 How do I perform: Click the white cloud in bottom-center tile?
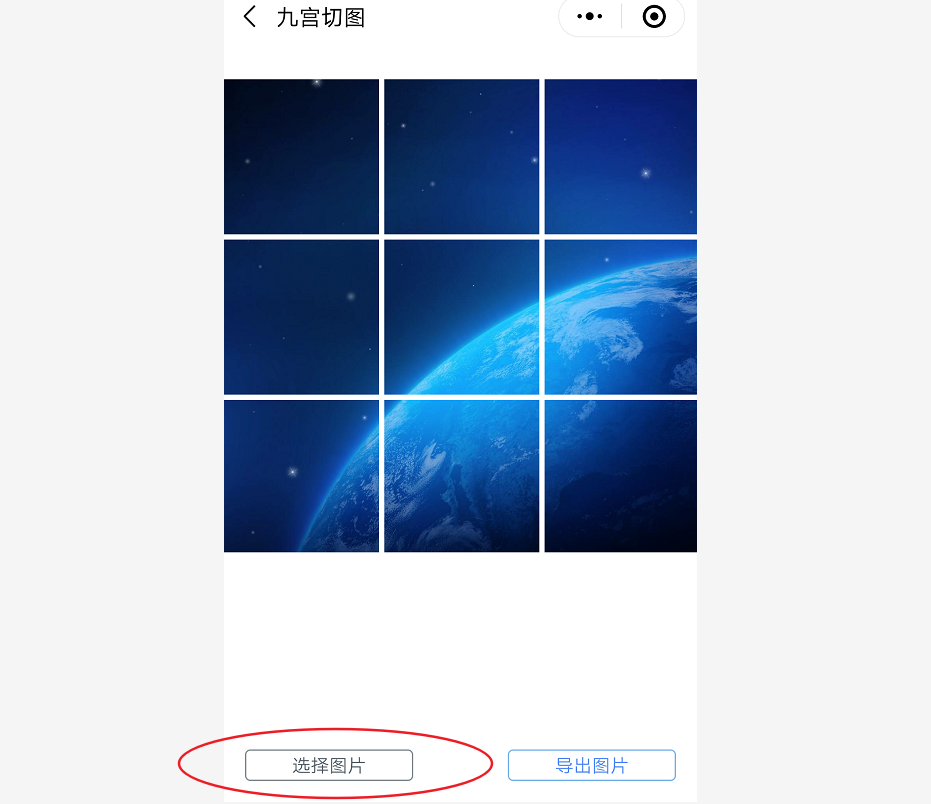[x=433, y=456]
